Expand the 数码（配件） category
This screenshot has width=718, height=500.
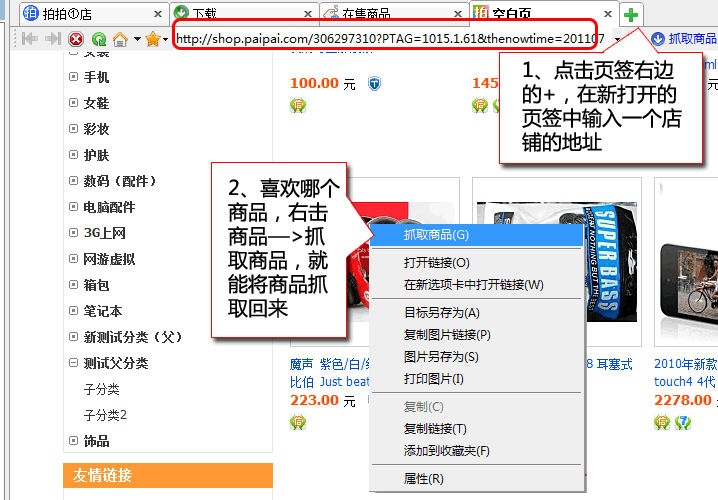(x=73, y=181)
